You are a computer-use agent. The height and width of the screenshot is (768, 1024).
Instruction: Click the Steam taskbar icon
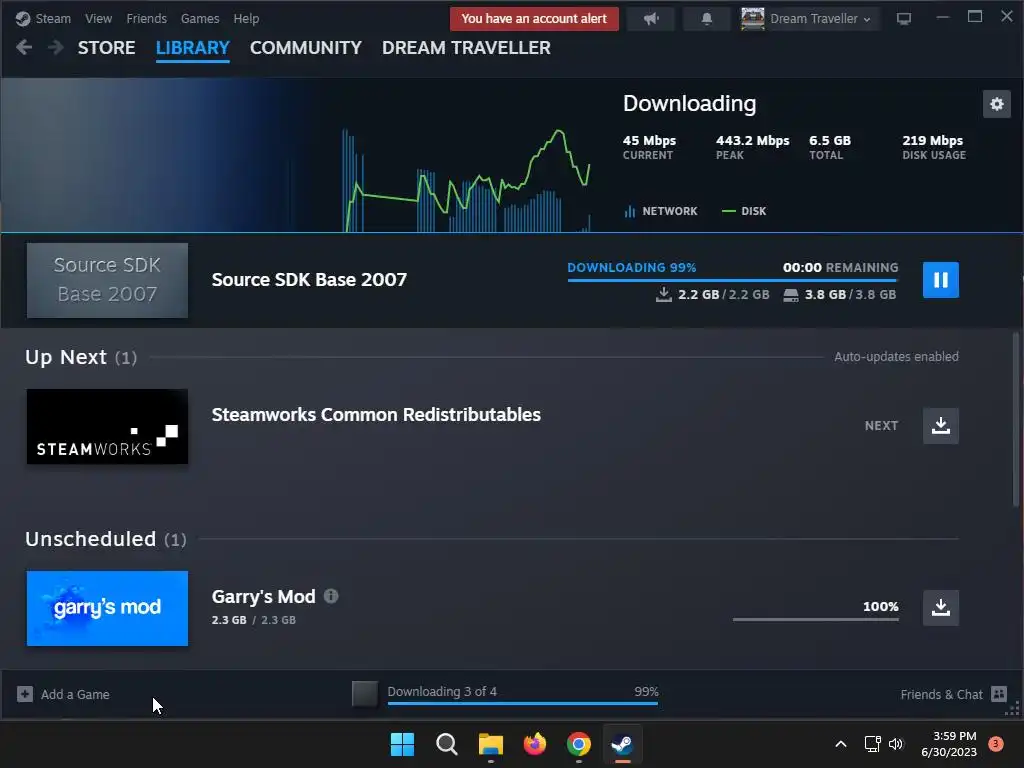tap(622, 744)
